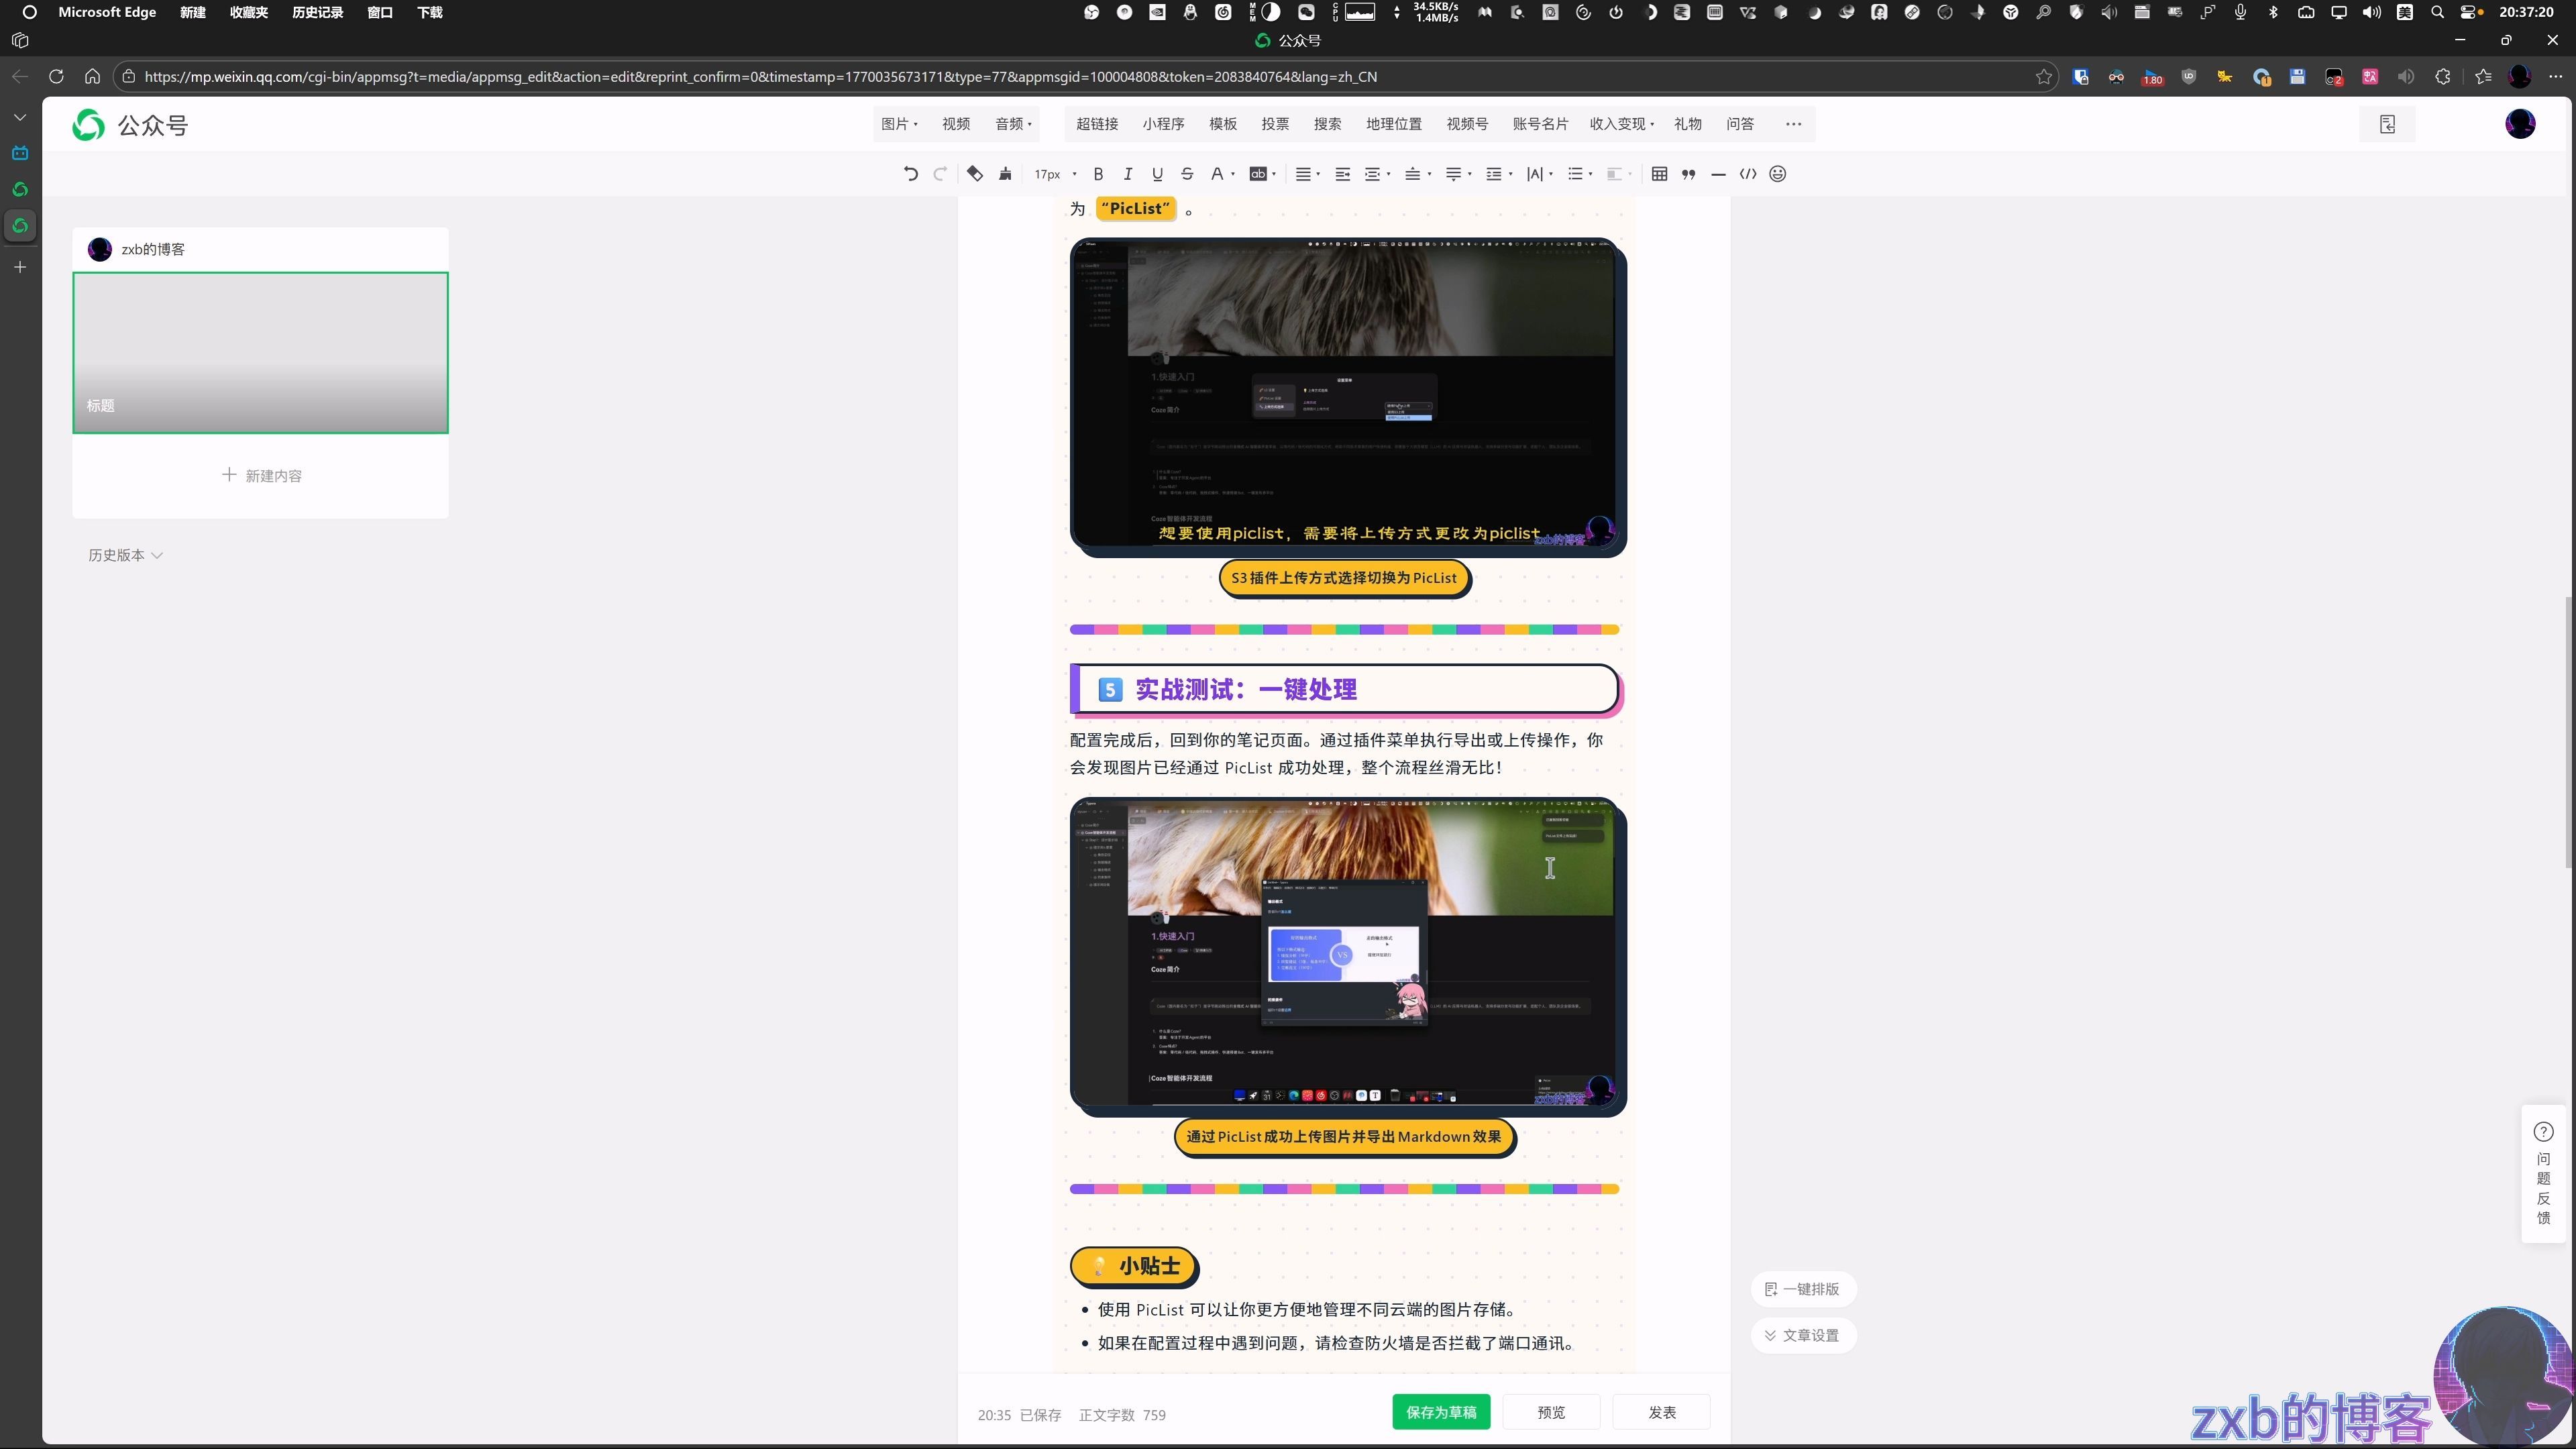The image size is (2576, 1449).
Task: Toggle bold formatting
Action: (1098, 174)
